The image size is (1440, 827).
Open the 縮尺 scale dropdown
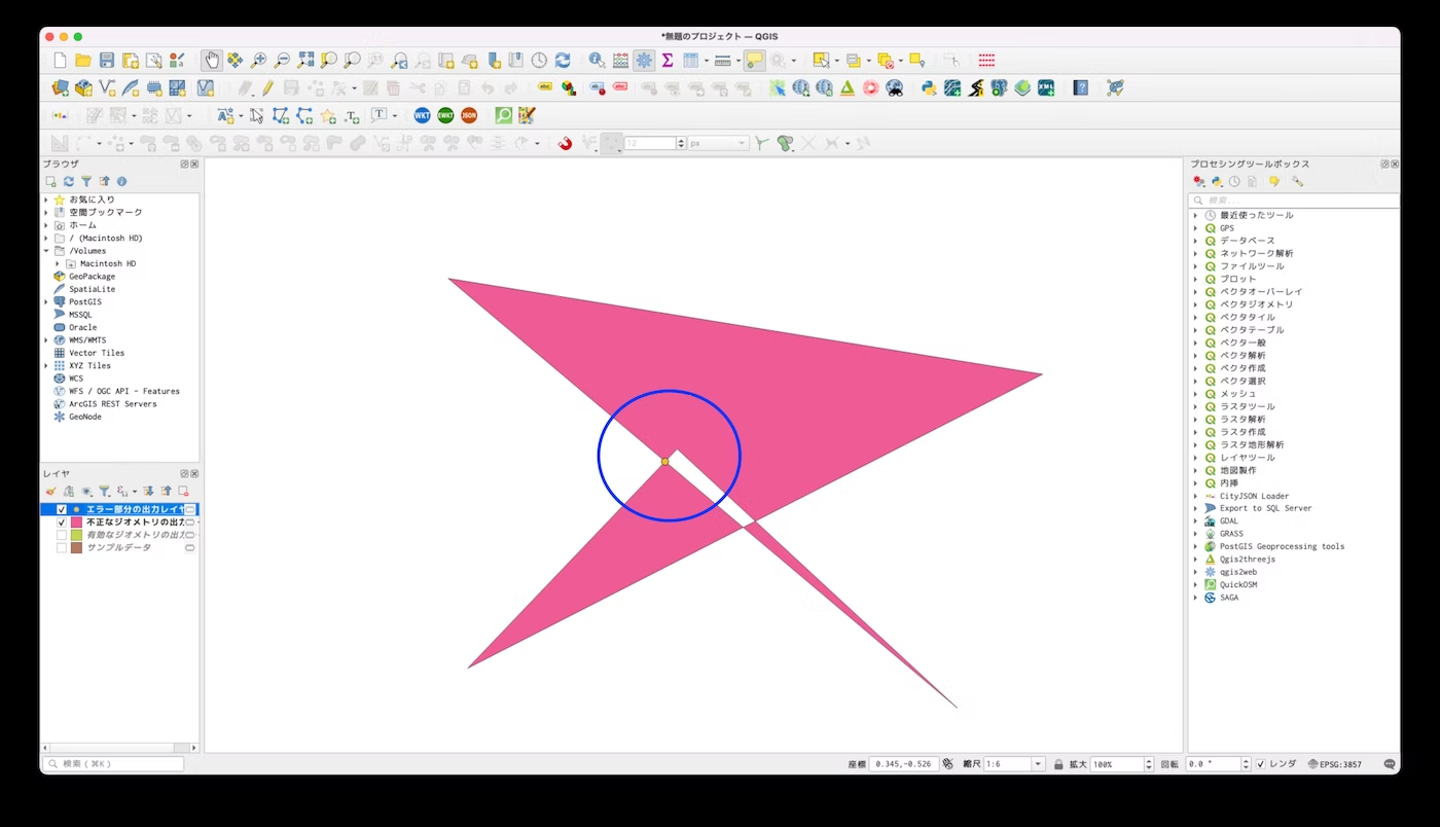(x=1037, y=764)
